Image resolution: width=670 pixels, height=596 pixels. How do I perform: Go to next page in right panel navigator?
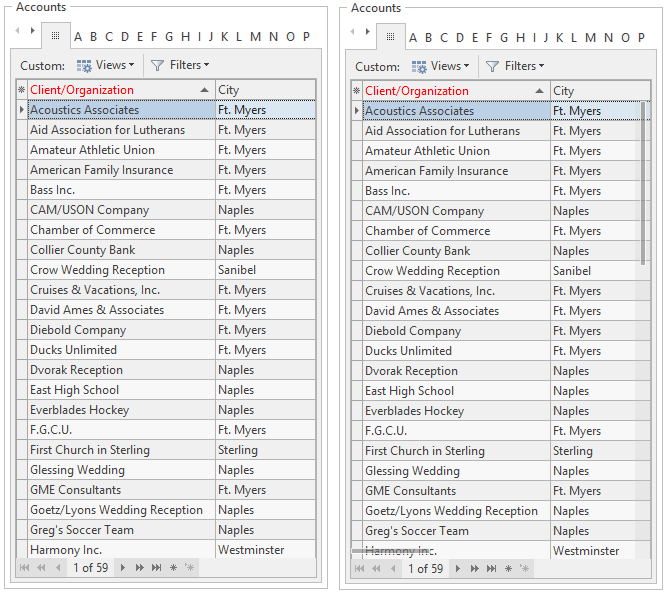474,569
